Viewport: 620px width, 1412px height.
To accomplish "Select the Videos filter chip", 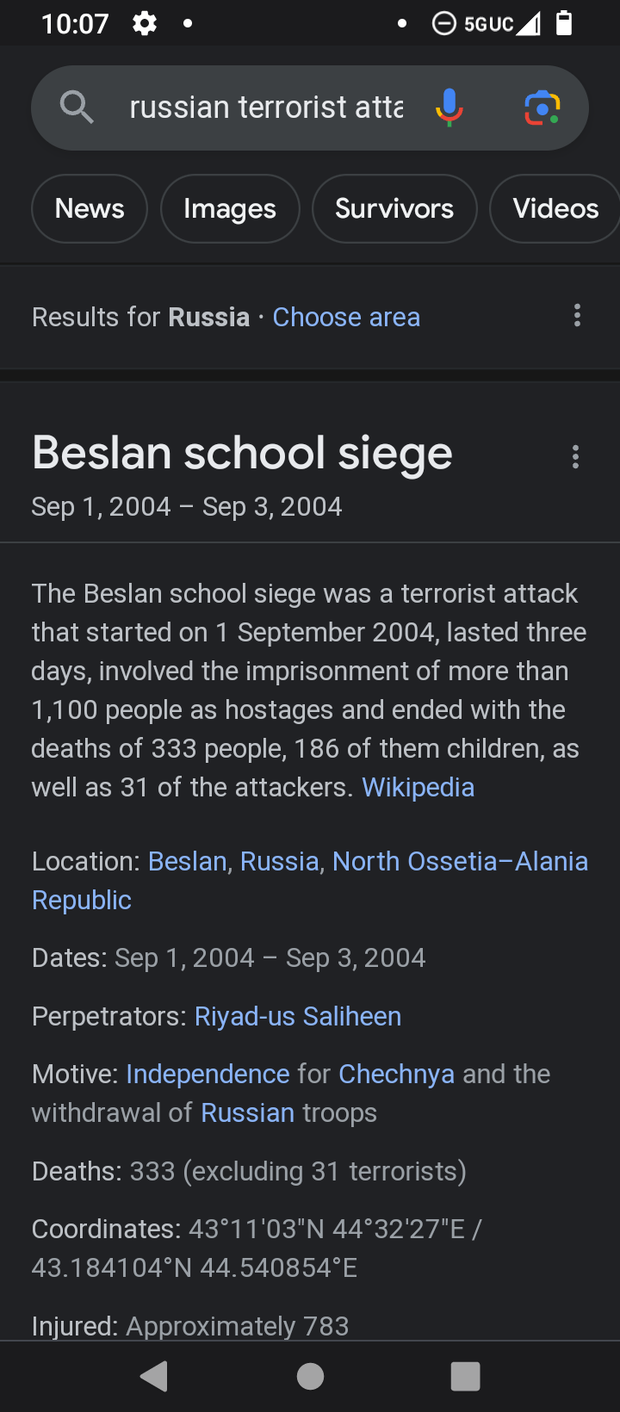I will click(x=555, y=208).
